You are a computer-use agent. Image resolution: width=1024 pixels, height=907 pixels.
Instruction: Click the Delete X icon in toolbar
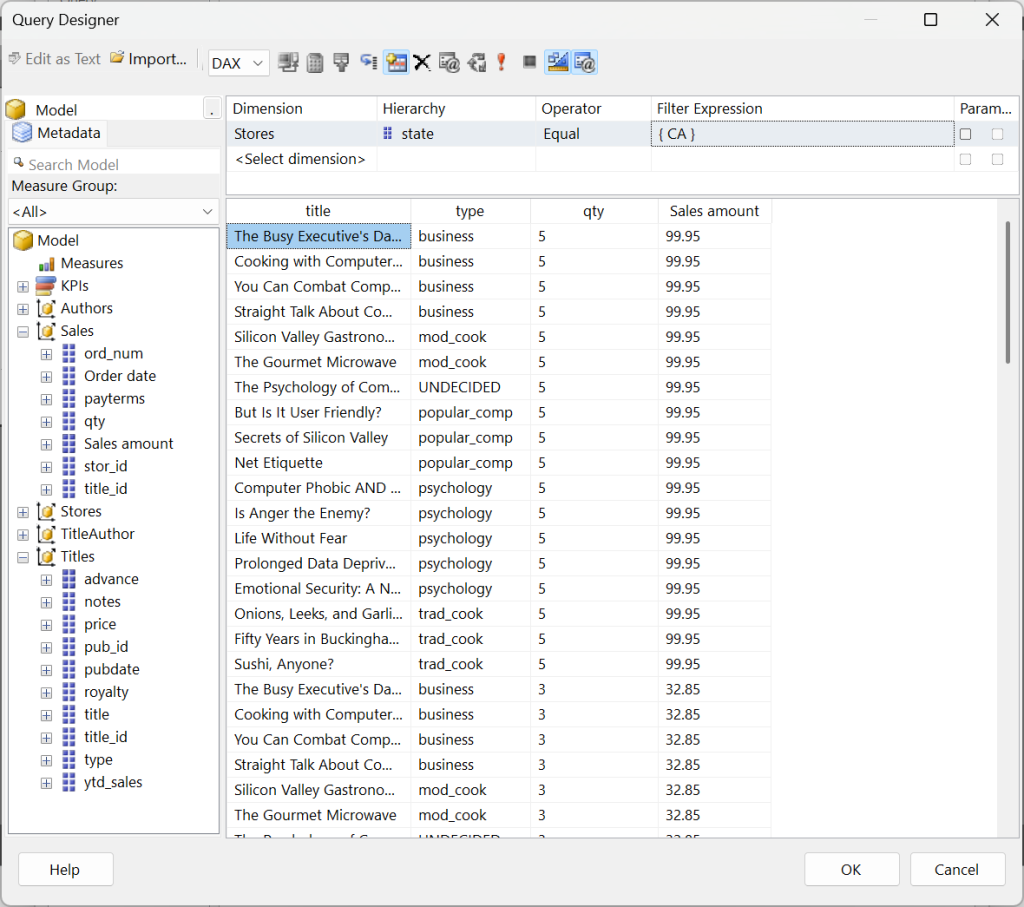coord(422,63)
